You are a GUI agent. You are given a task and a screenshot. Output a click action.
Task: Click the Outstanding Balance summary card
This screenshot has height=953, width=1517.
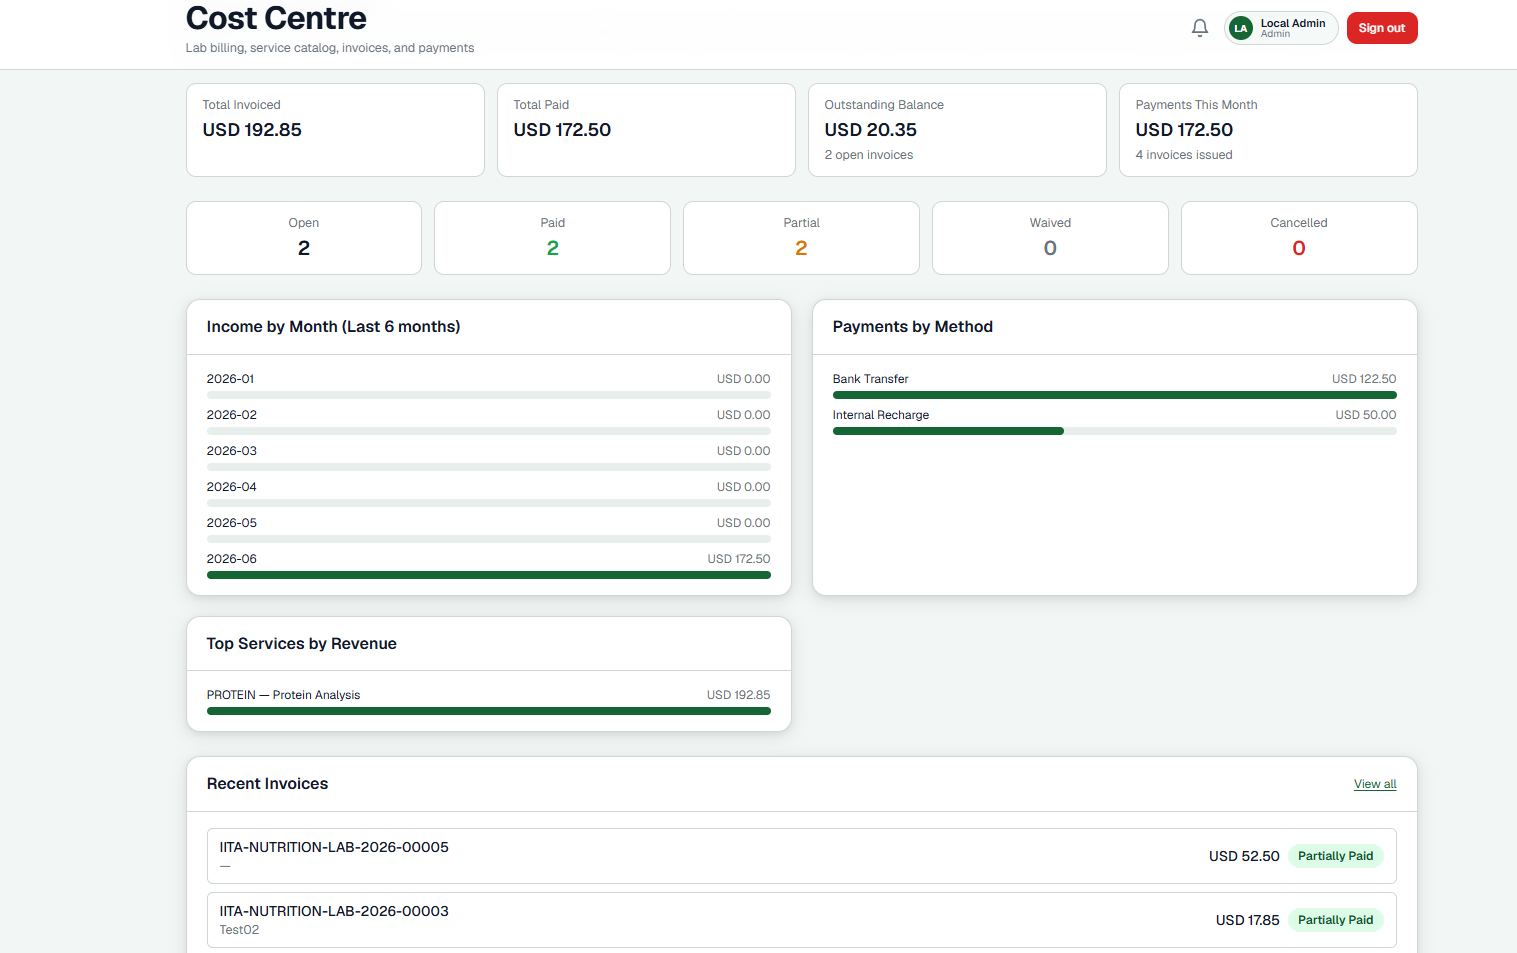957,130
